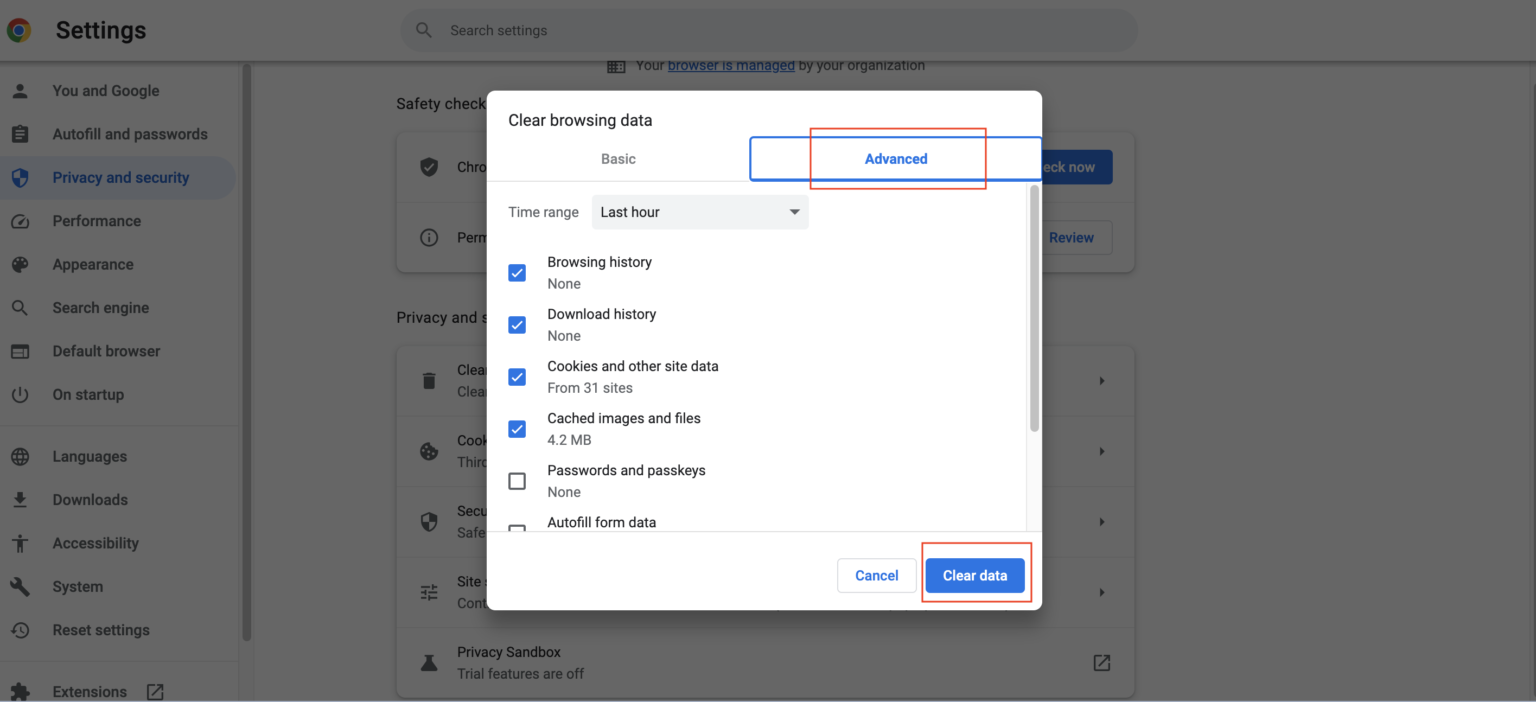1536x702 pixels.
Task: Switch to the Advanced tab
Action: [x=895, y=158]
